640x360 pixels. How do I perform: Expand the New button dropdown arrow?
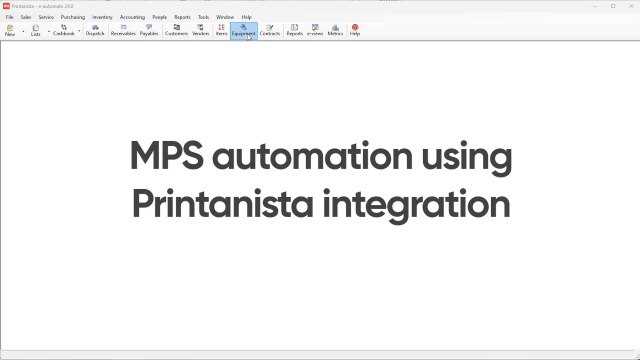[23, 31]
